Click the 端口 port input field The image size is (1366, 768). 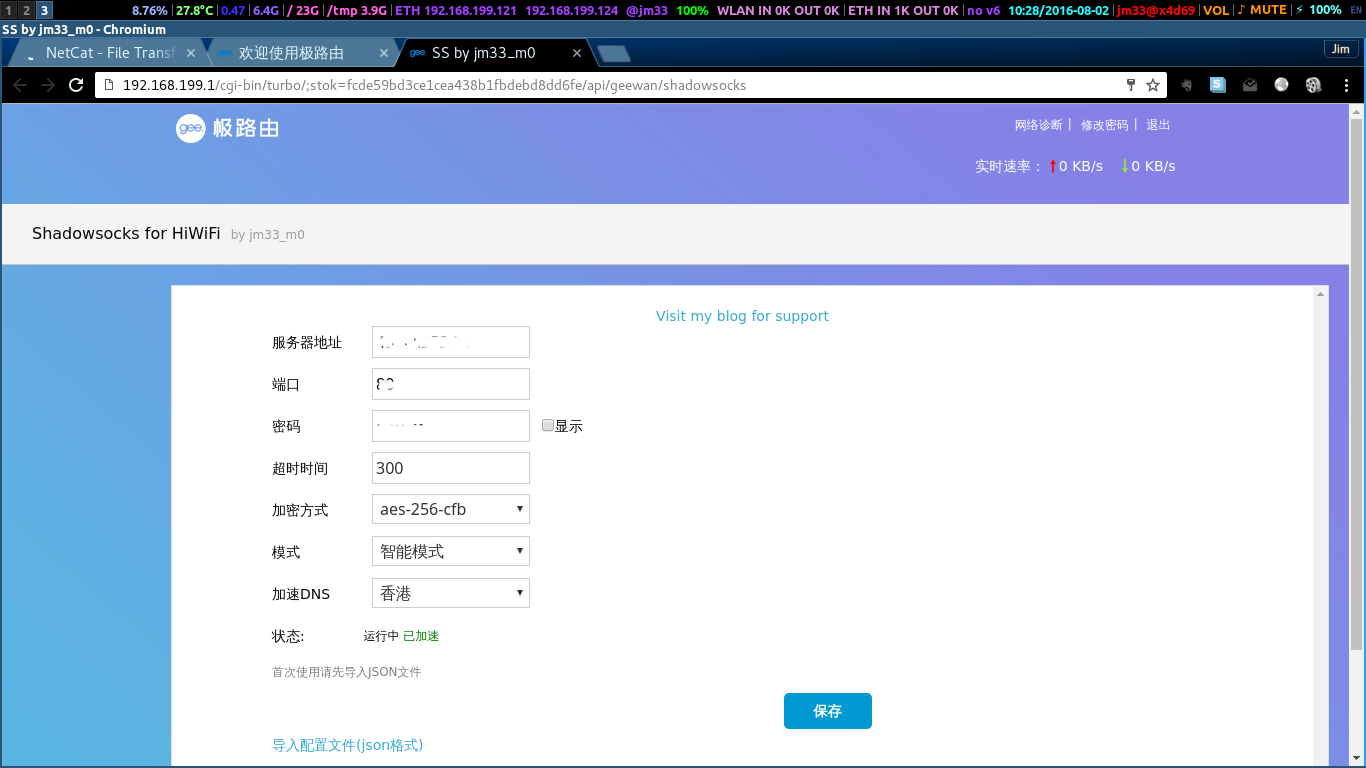[451, 383]
